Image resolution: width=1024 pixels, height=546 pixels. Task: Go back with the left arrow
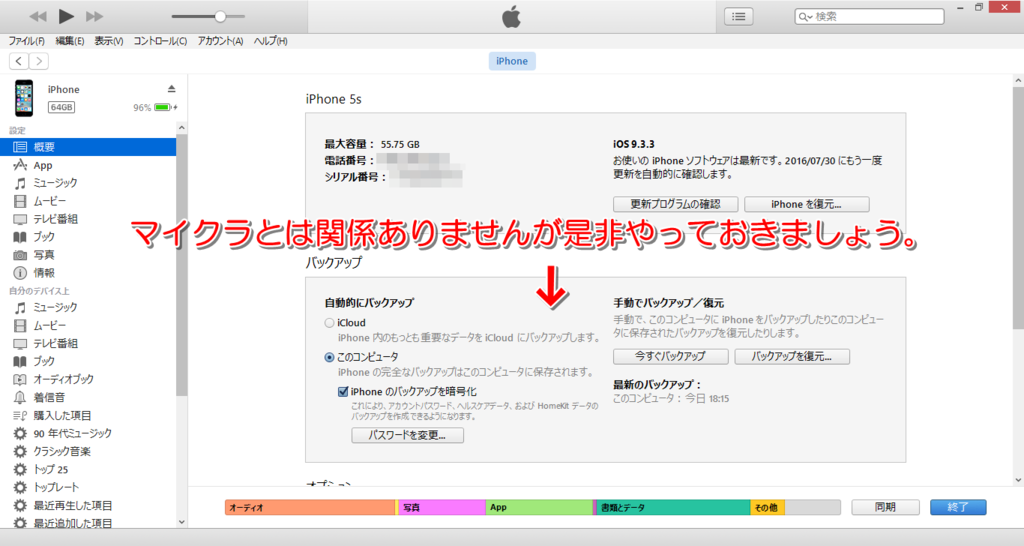click(18, 61)
